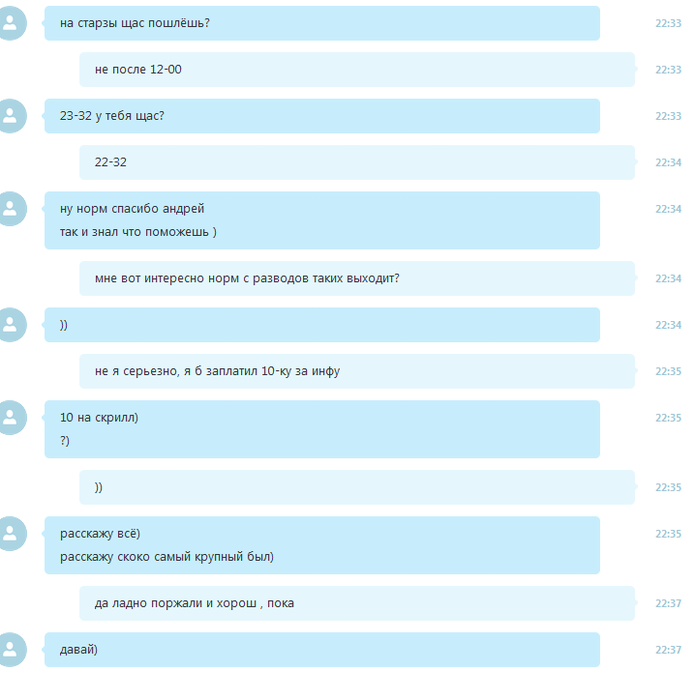Image resolution: width=696 pixels, height=700 pixels.
Task: Click message 'да ладно поржали и хорош'
Action: pyautogui.click(x=357, y=604)
